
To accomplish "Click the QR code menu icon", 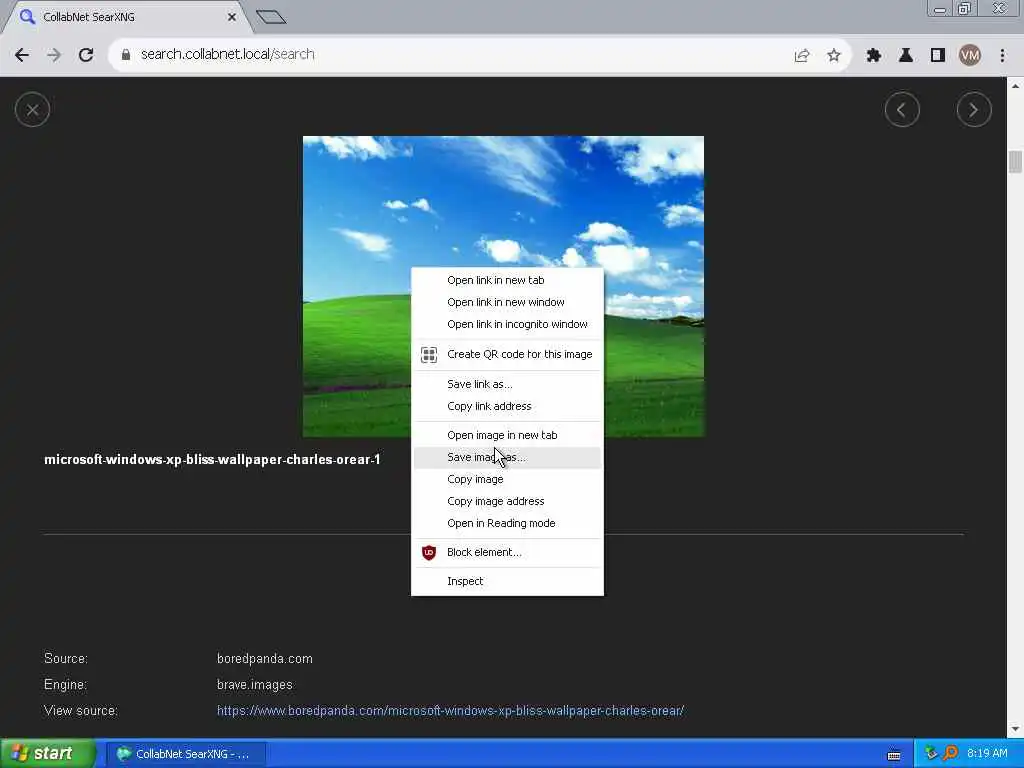I will click(429, 355).
